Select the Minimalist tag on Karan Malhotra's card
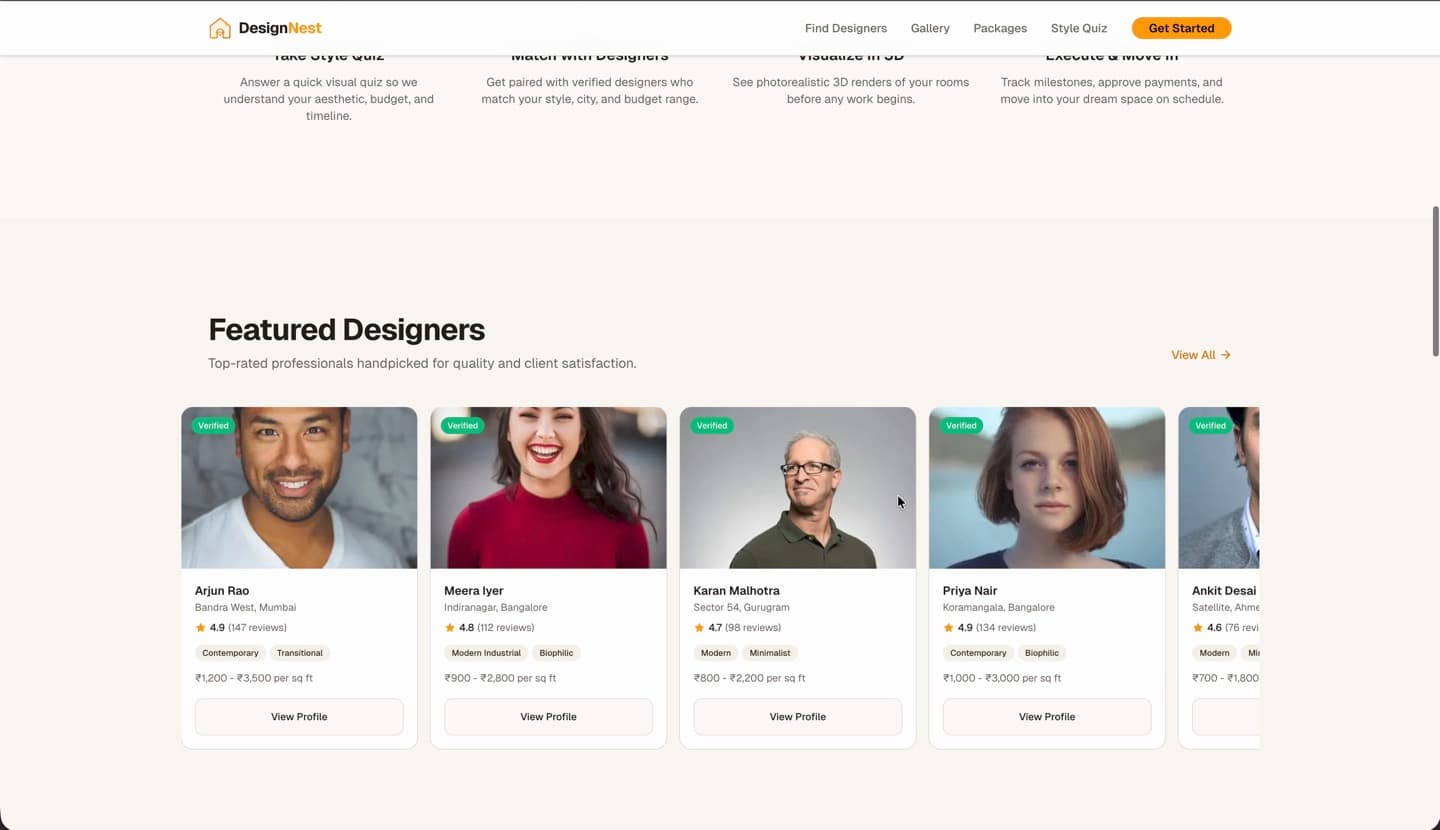Image resolution: width=1440 pixels, height=830 pixels. (770, 653)
